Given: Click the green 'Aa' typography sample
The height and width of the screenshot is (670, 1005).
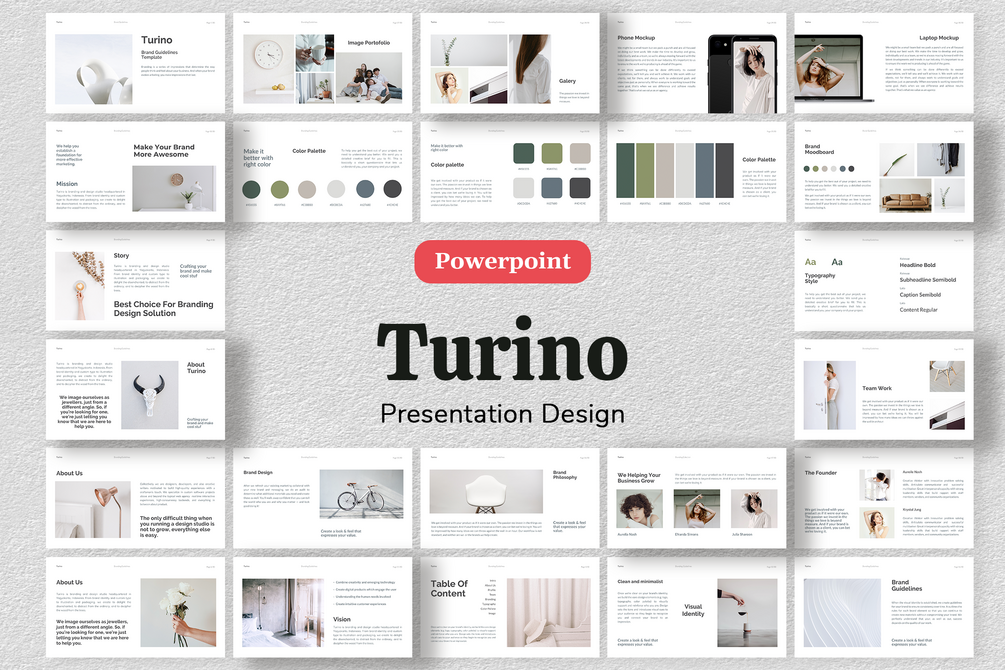Looking at the screenshot, I should [x=811, y=262].
